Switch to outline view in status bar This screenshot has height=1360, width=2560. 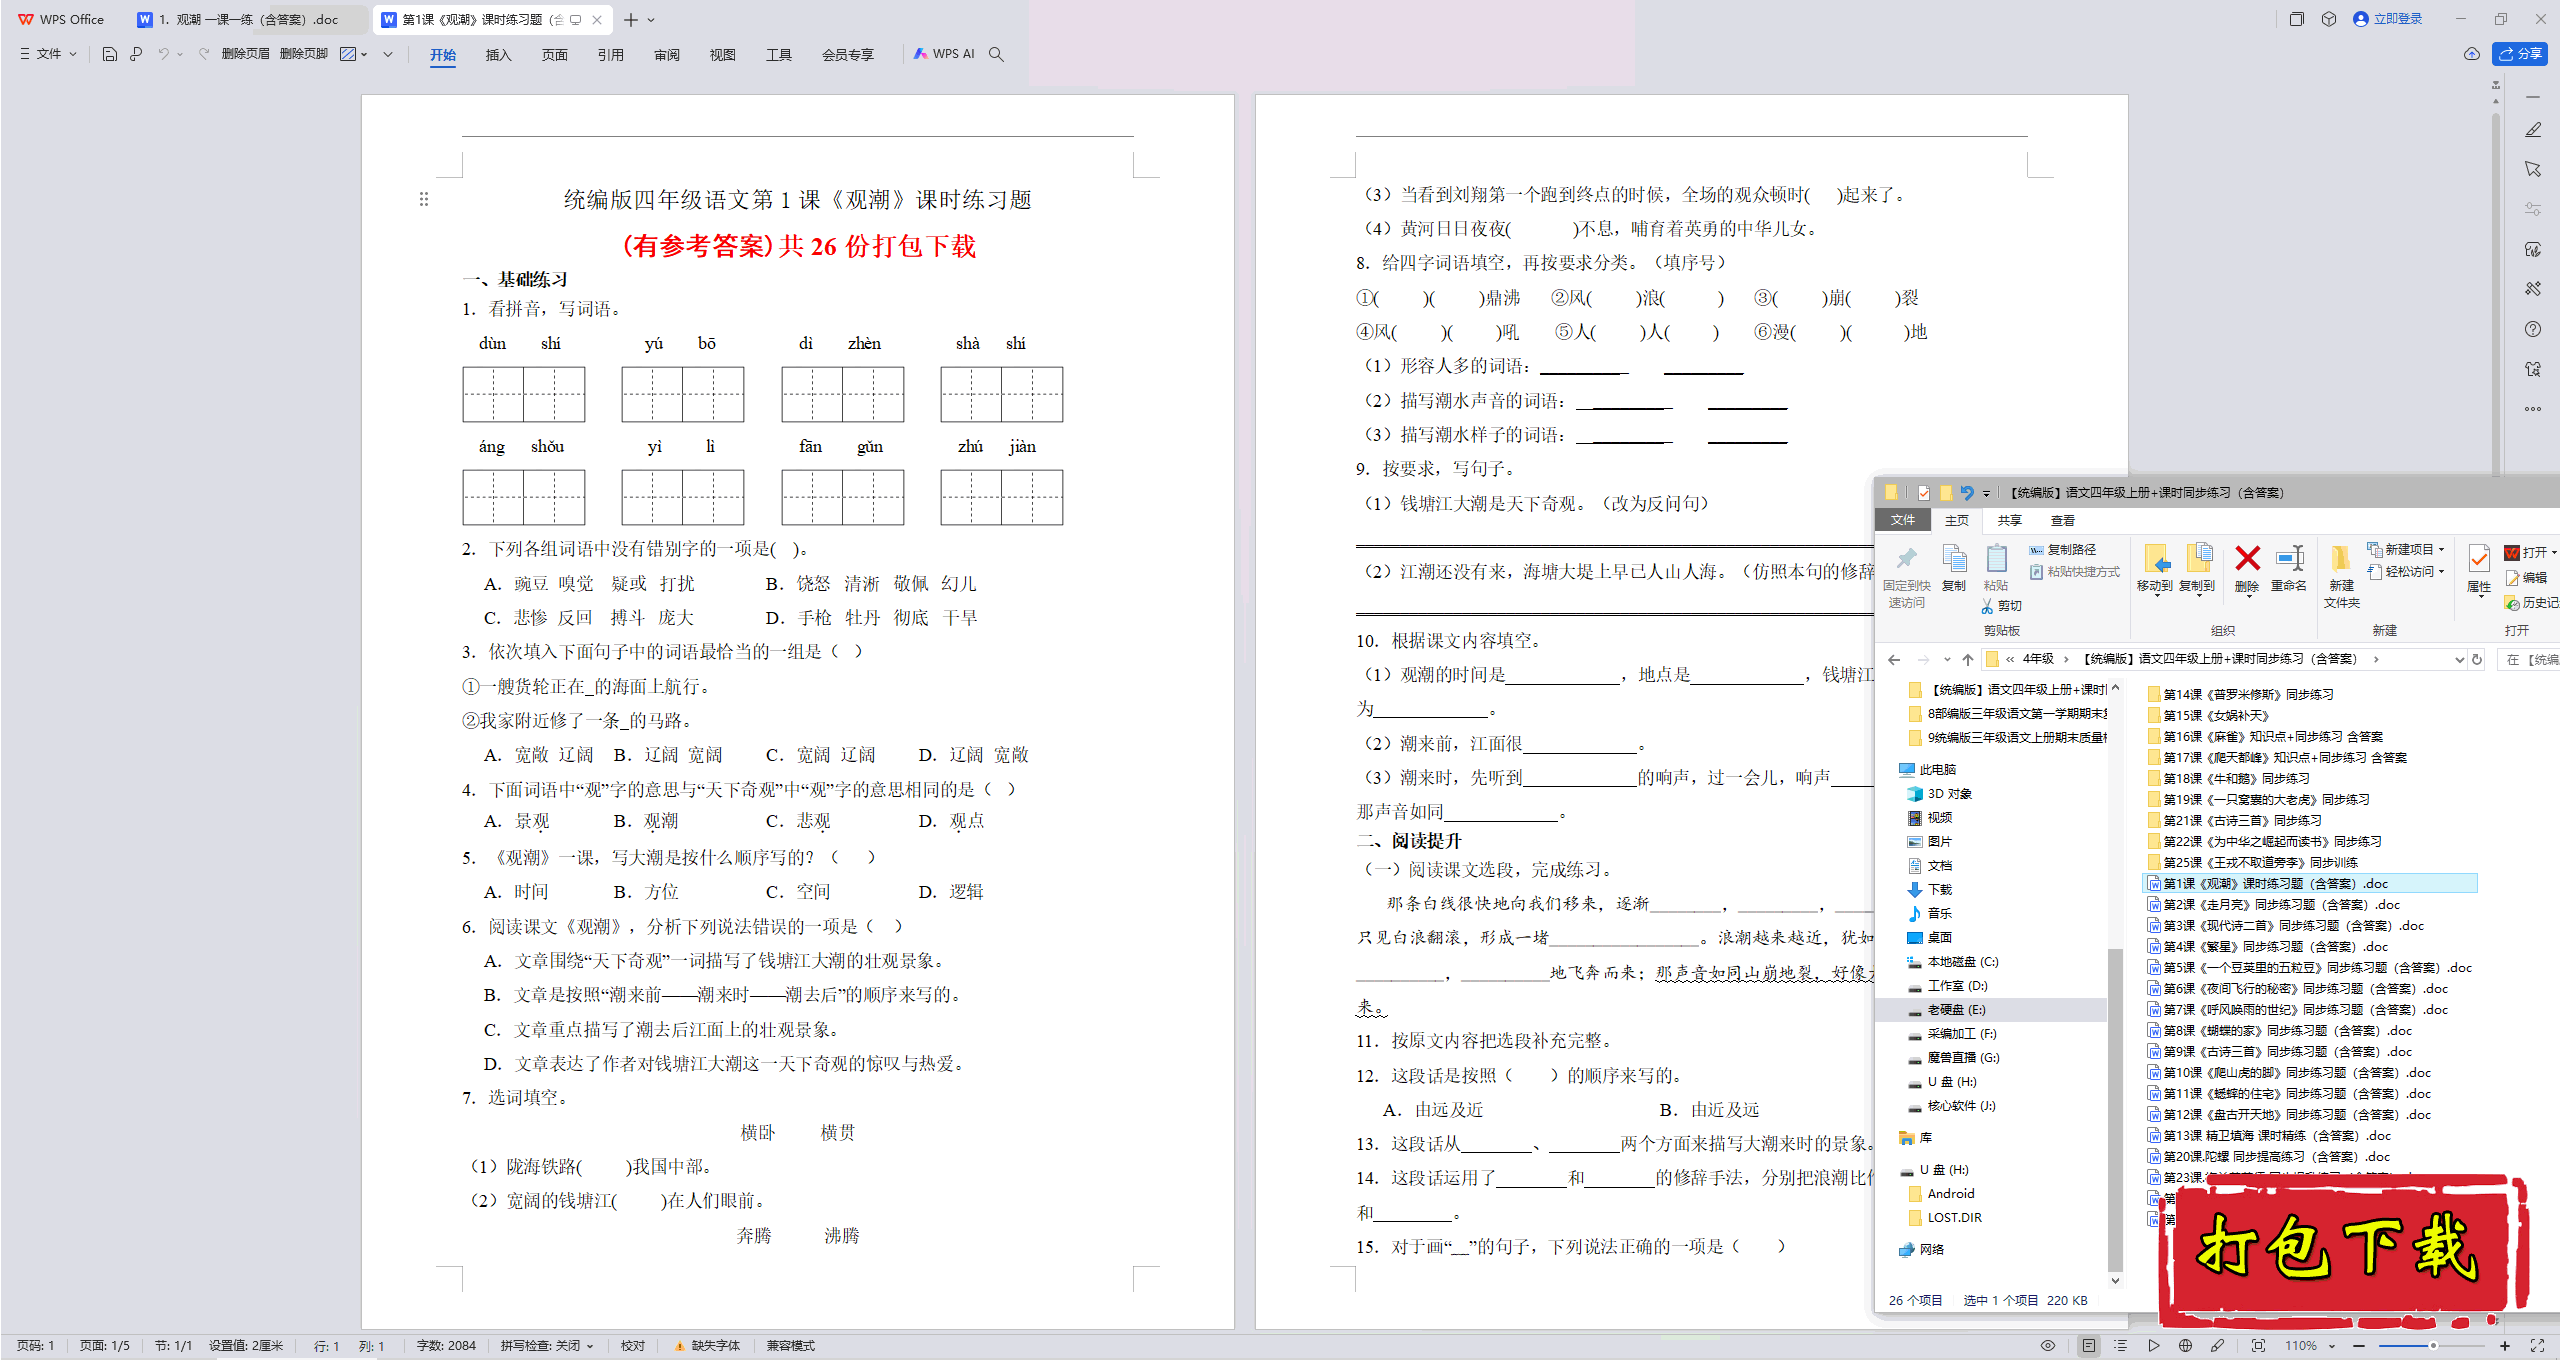coord(2120,1346)
